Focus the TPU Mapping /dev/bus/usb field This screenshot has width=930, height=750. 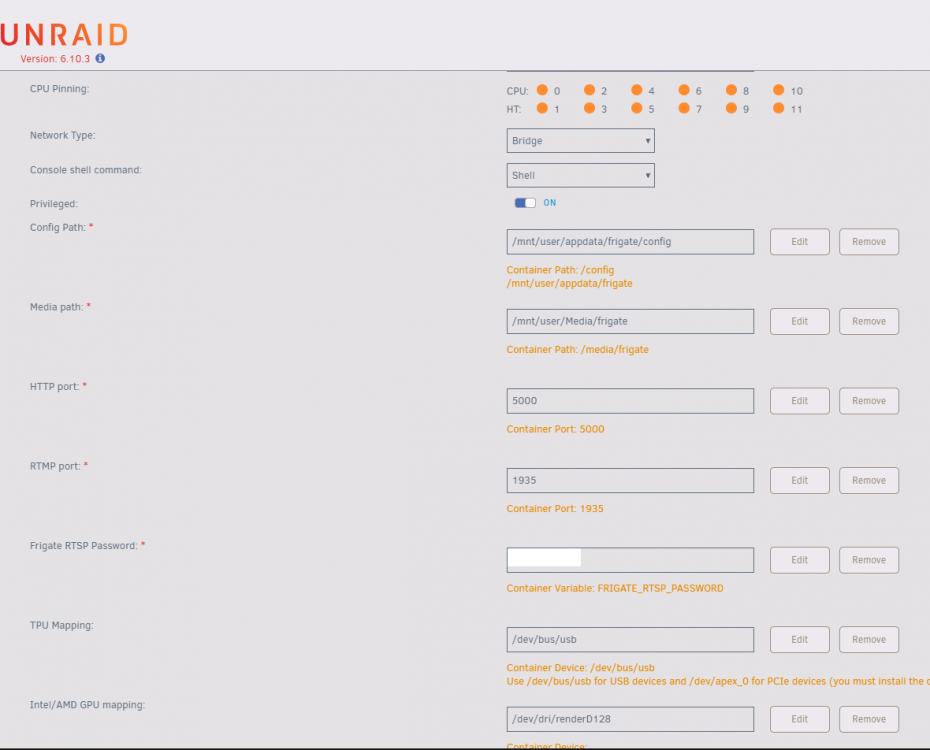point(630,640)
